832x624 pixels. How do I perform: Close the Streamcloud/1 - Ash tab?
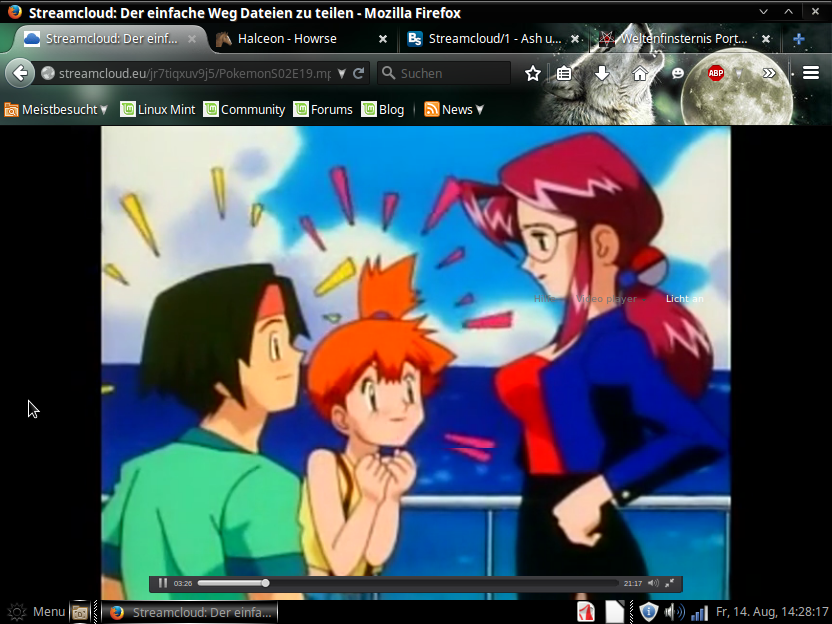coord(574,39)
